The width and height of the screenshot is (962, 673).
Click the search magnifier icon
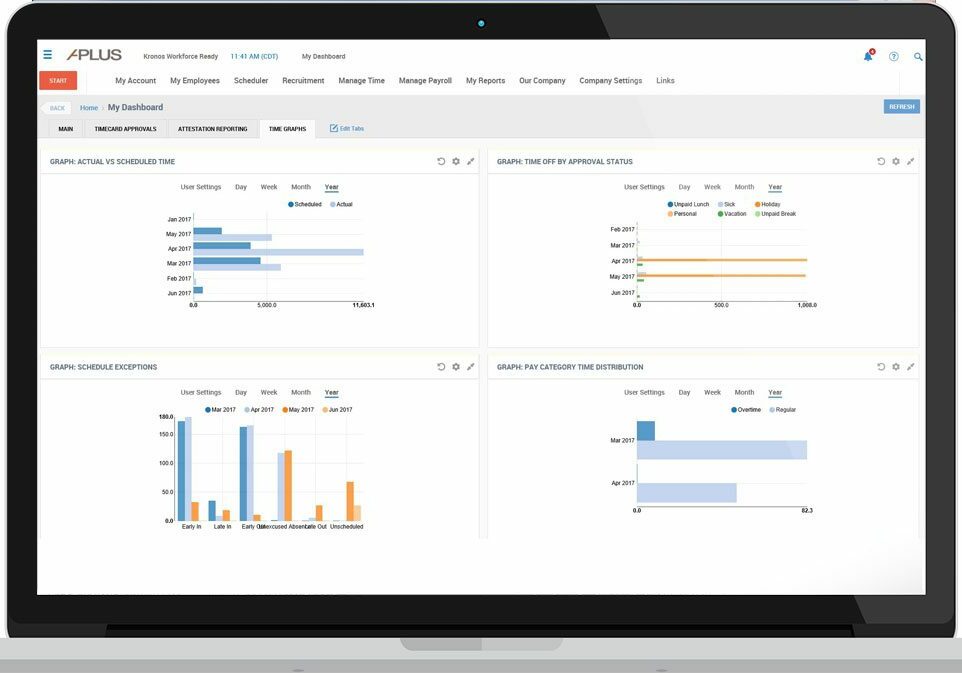(x=918, y=56)
